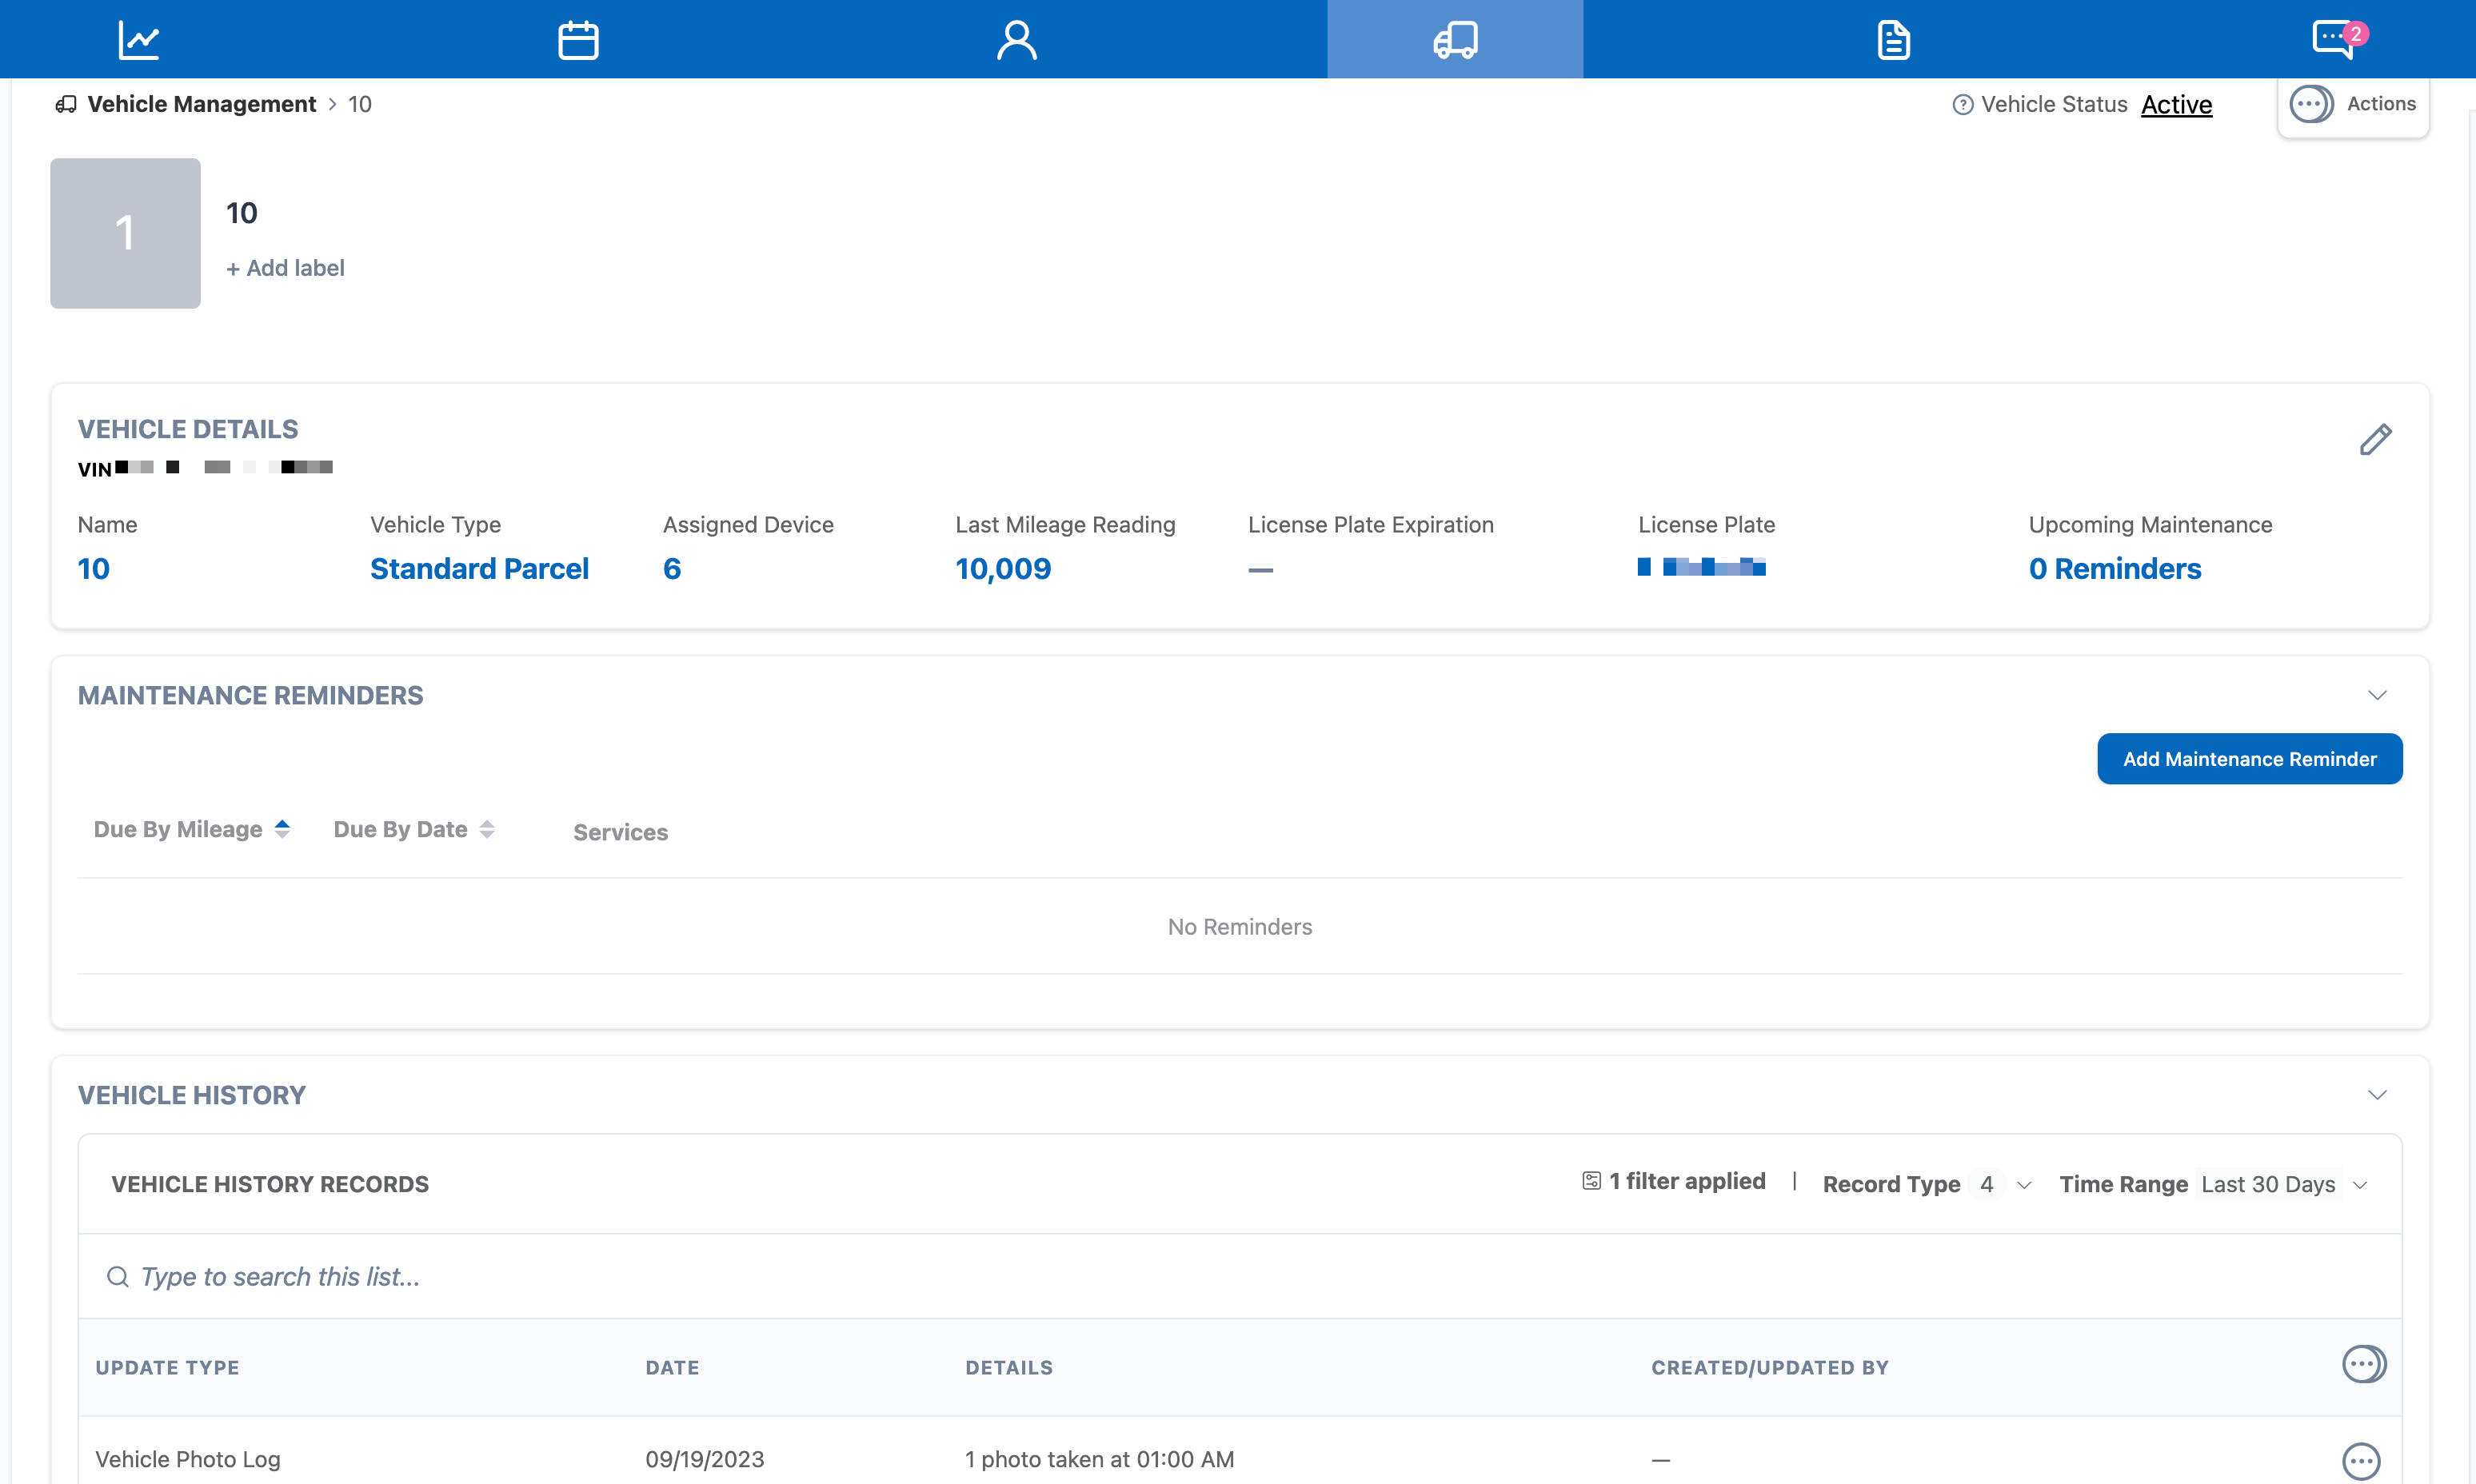Go to Vehicle Management breadcrumb
The width and height of the screenshot is (2476, 1484).
(201, 105)
